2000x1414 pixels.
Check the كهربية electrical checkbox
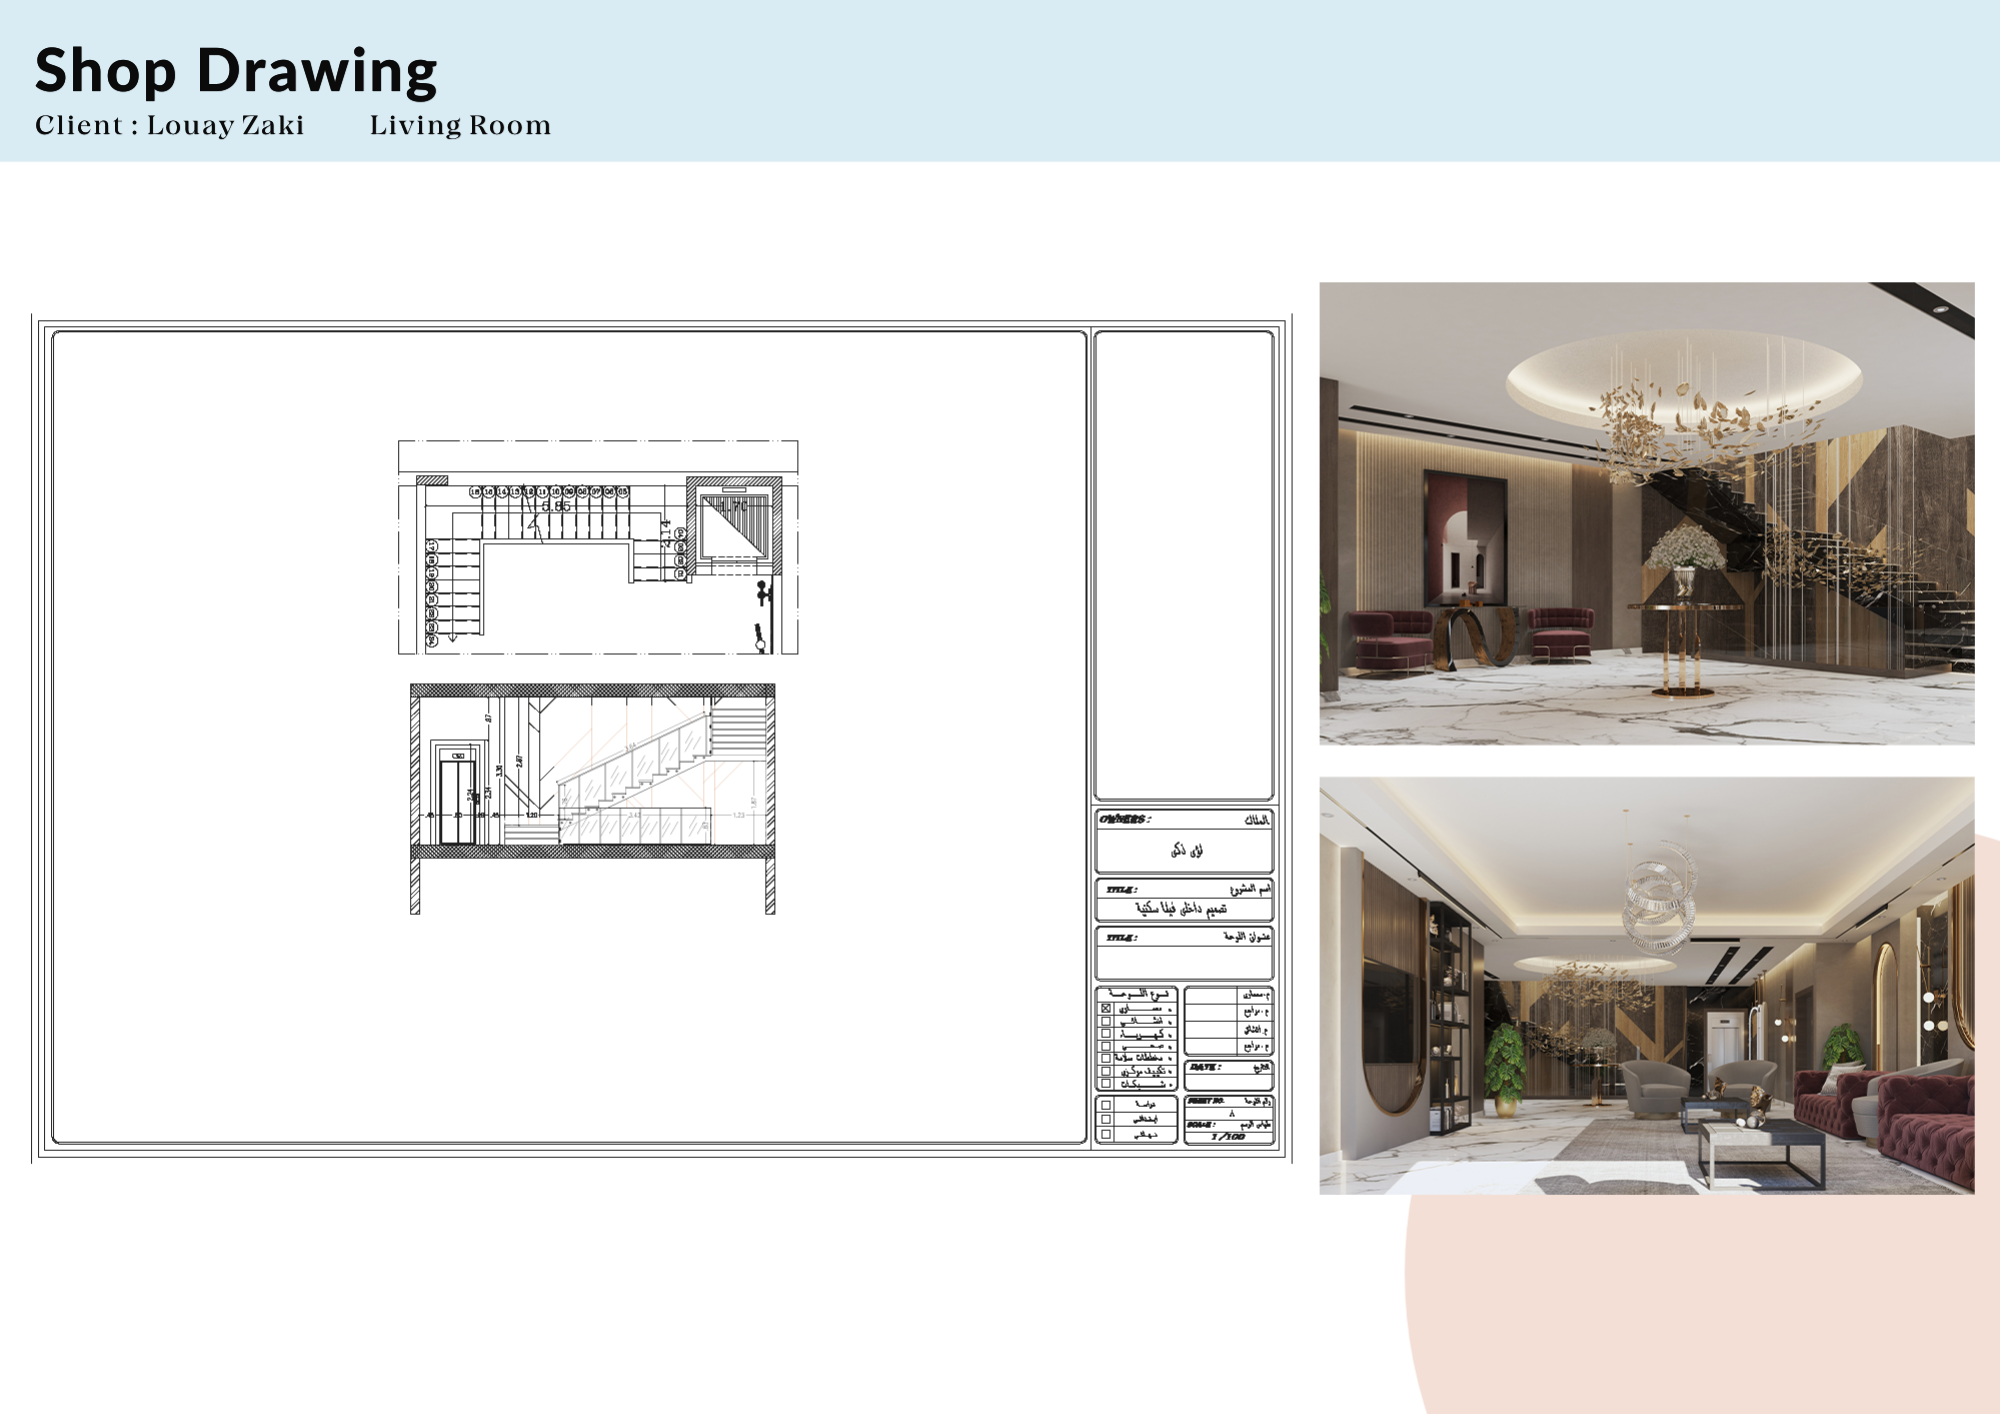[x=1106, y=1033]
